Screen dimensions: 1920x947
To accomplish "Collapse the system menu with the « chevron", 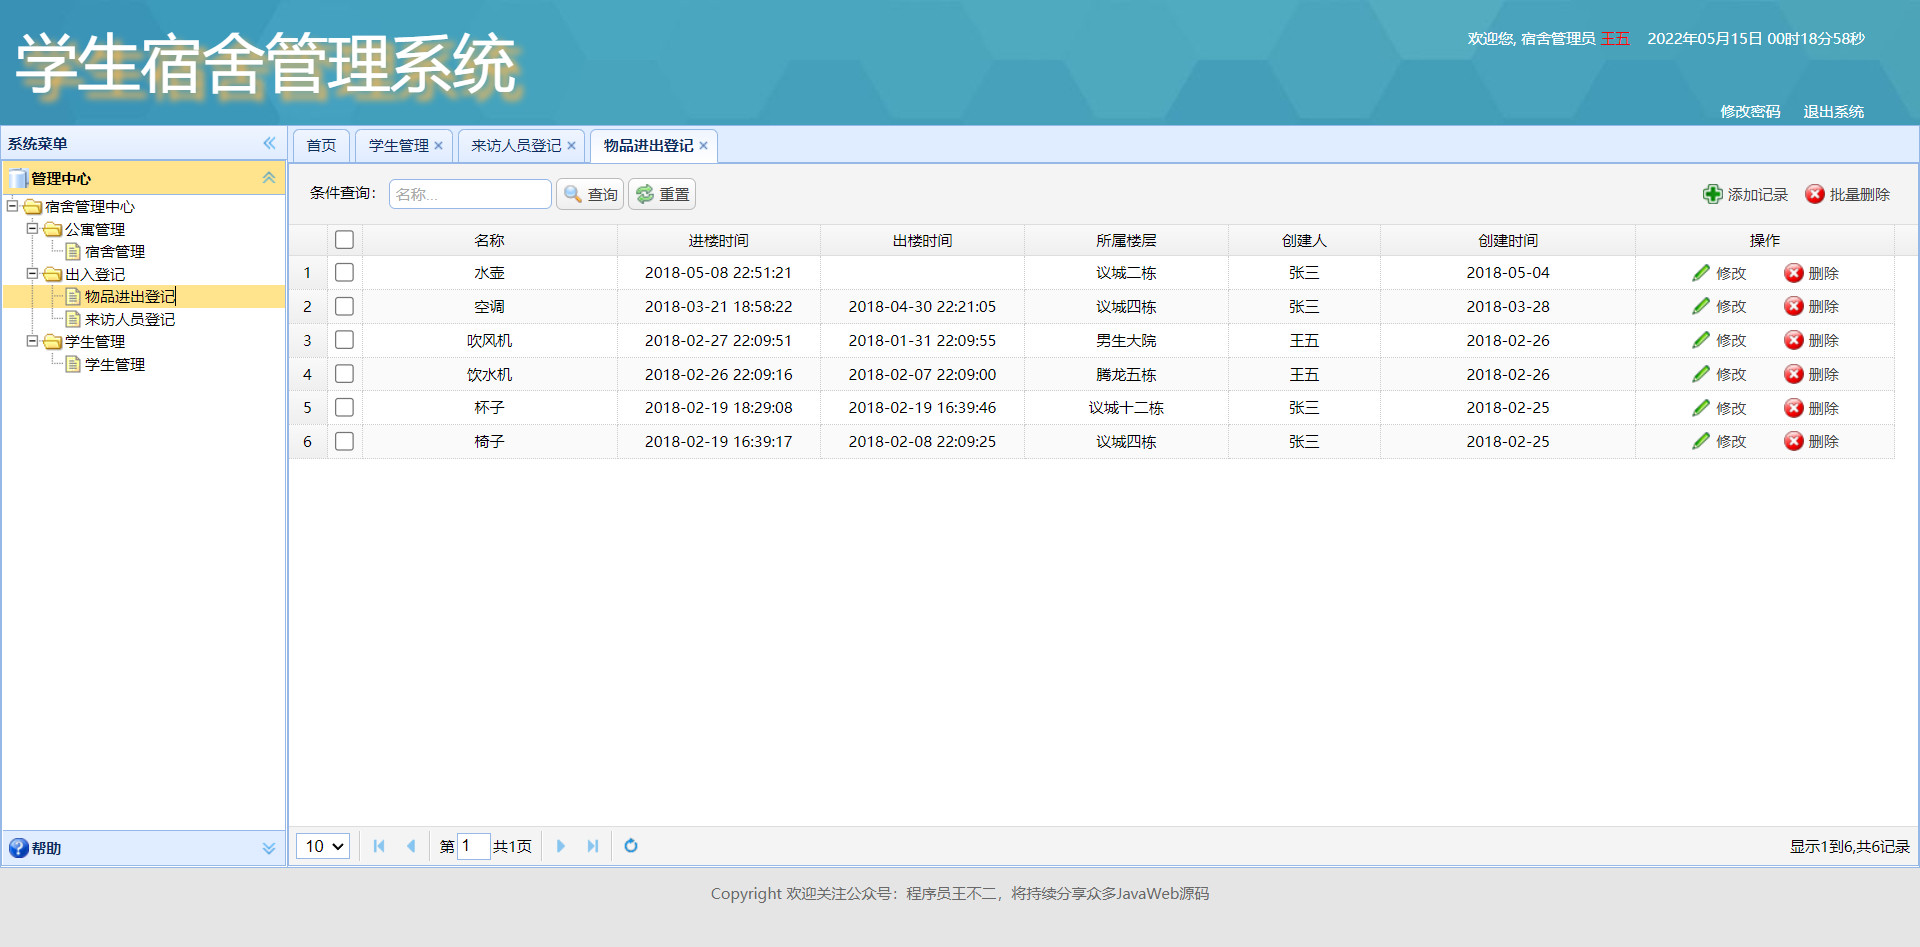I will (x=268, y=143).
